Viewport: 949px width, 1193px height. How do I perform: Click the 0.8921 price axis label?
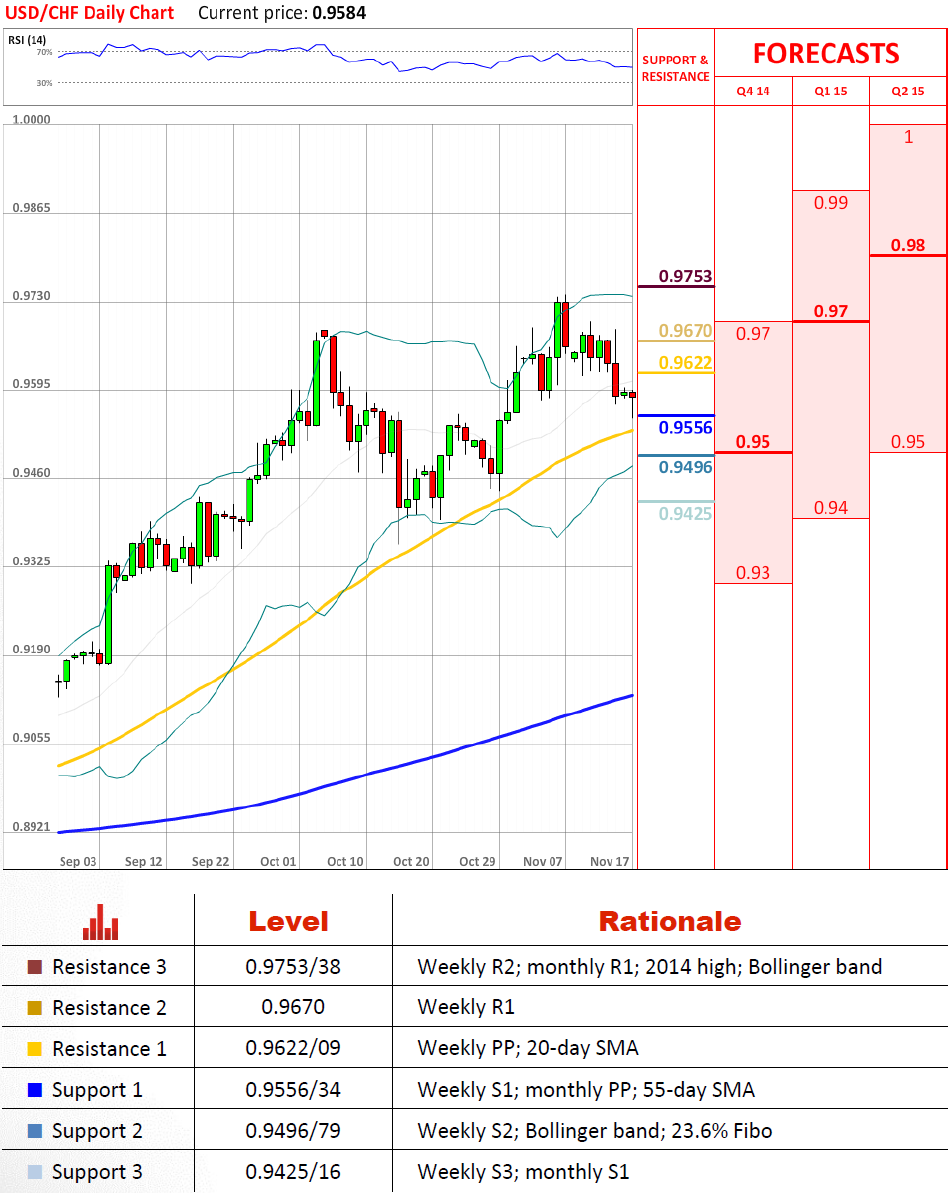(x=31, y=826)
